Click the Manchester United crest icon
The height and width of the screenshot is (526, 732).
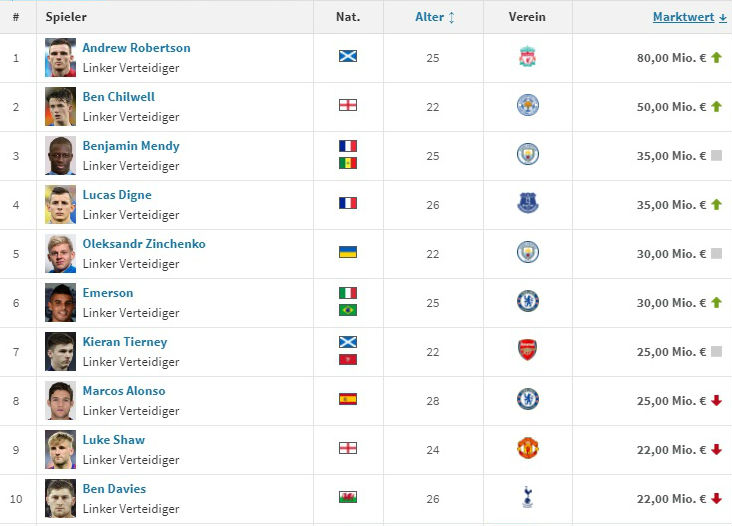[527, 449]
